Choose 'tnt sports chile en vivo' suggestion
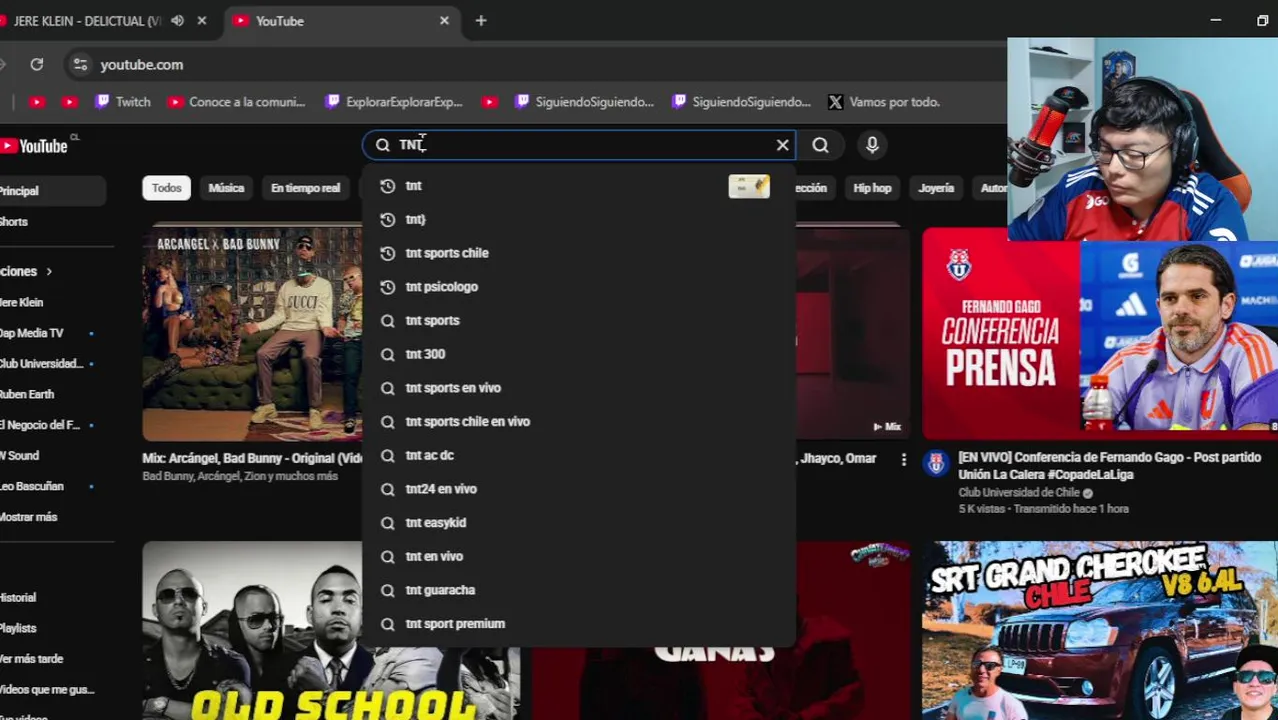This screenshot has height=720, width=1278. pyautogui.click(x=579, y=421)
